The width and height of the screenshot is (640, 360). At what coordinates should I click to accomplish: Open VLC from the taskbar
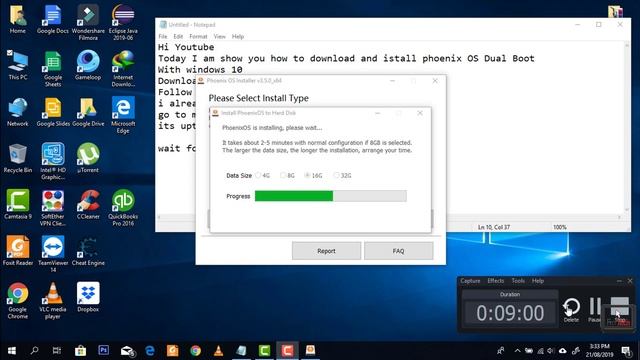(218, 351)
